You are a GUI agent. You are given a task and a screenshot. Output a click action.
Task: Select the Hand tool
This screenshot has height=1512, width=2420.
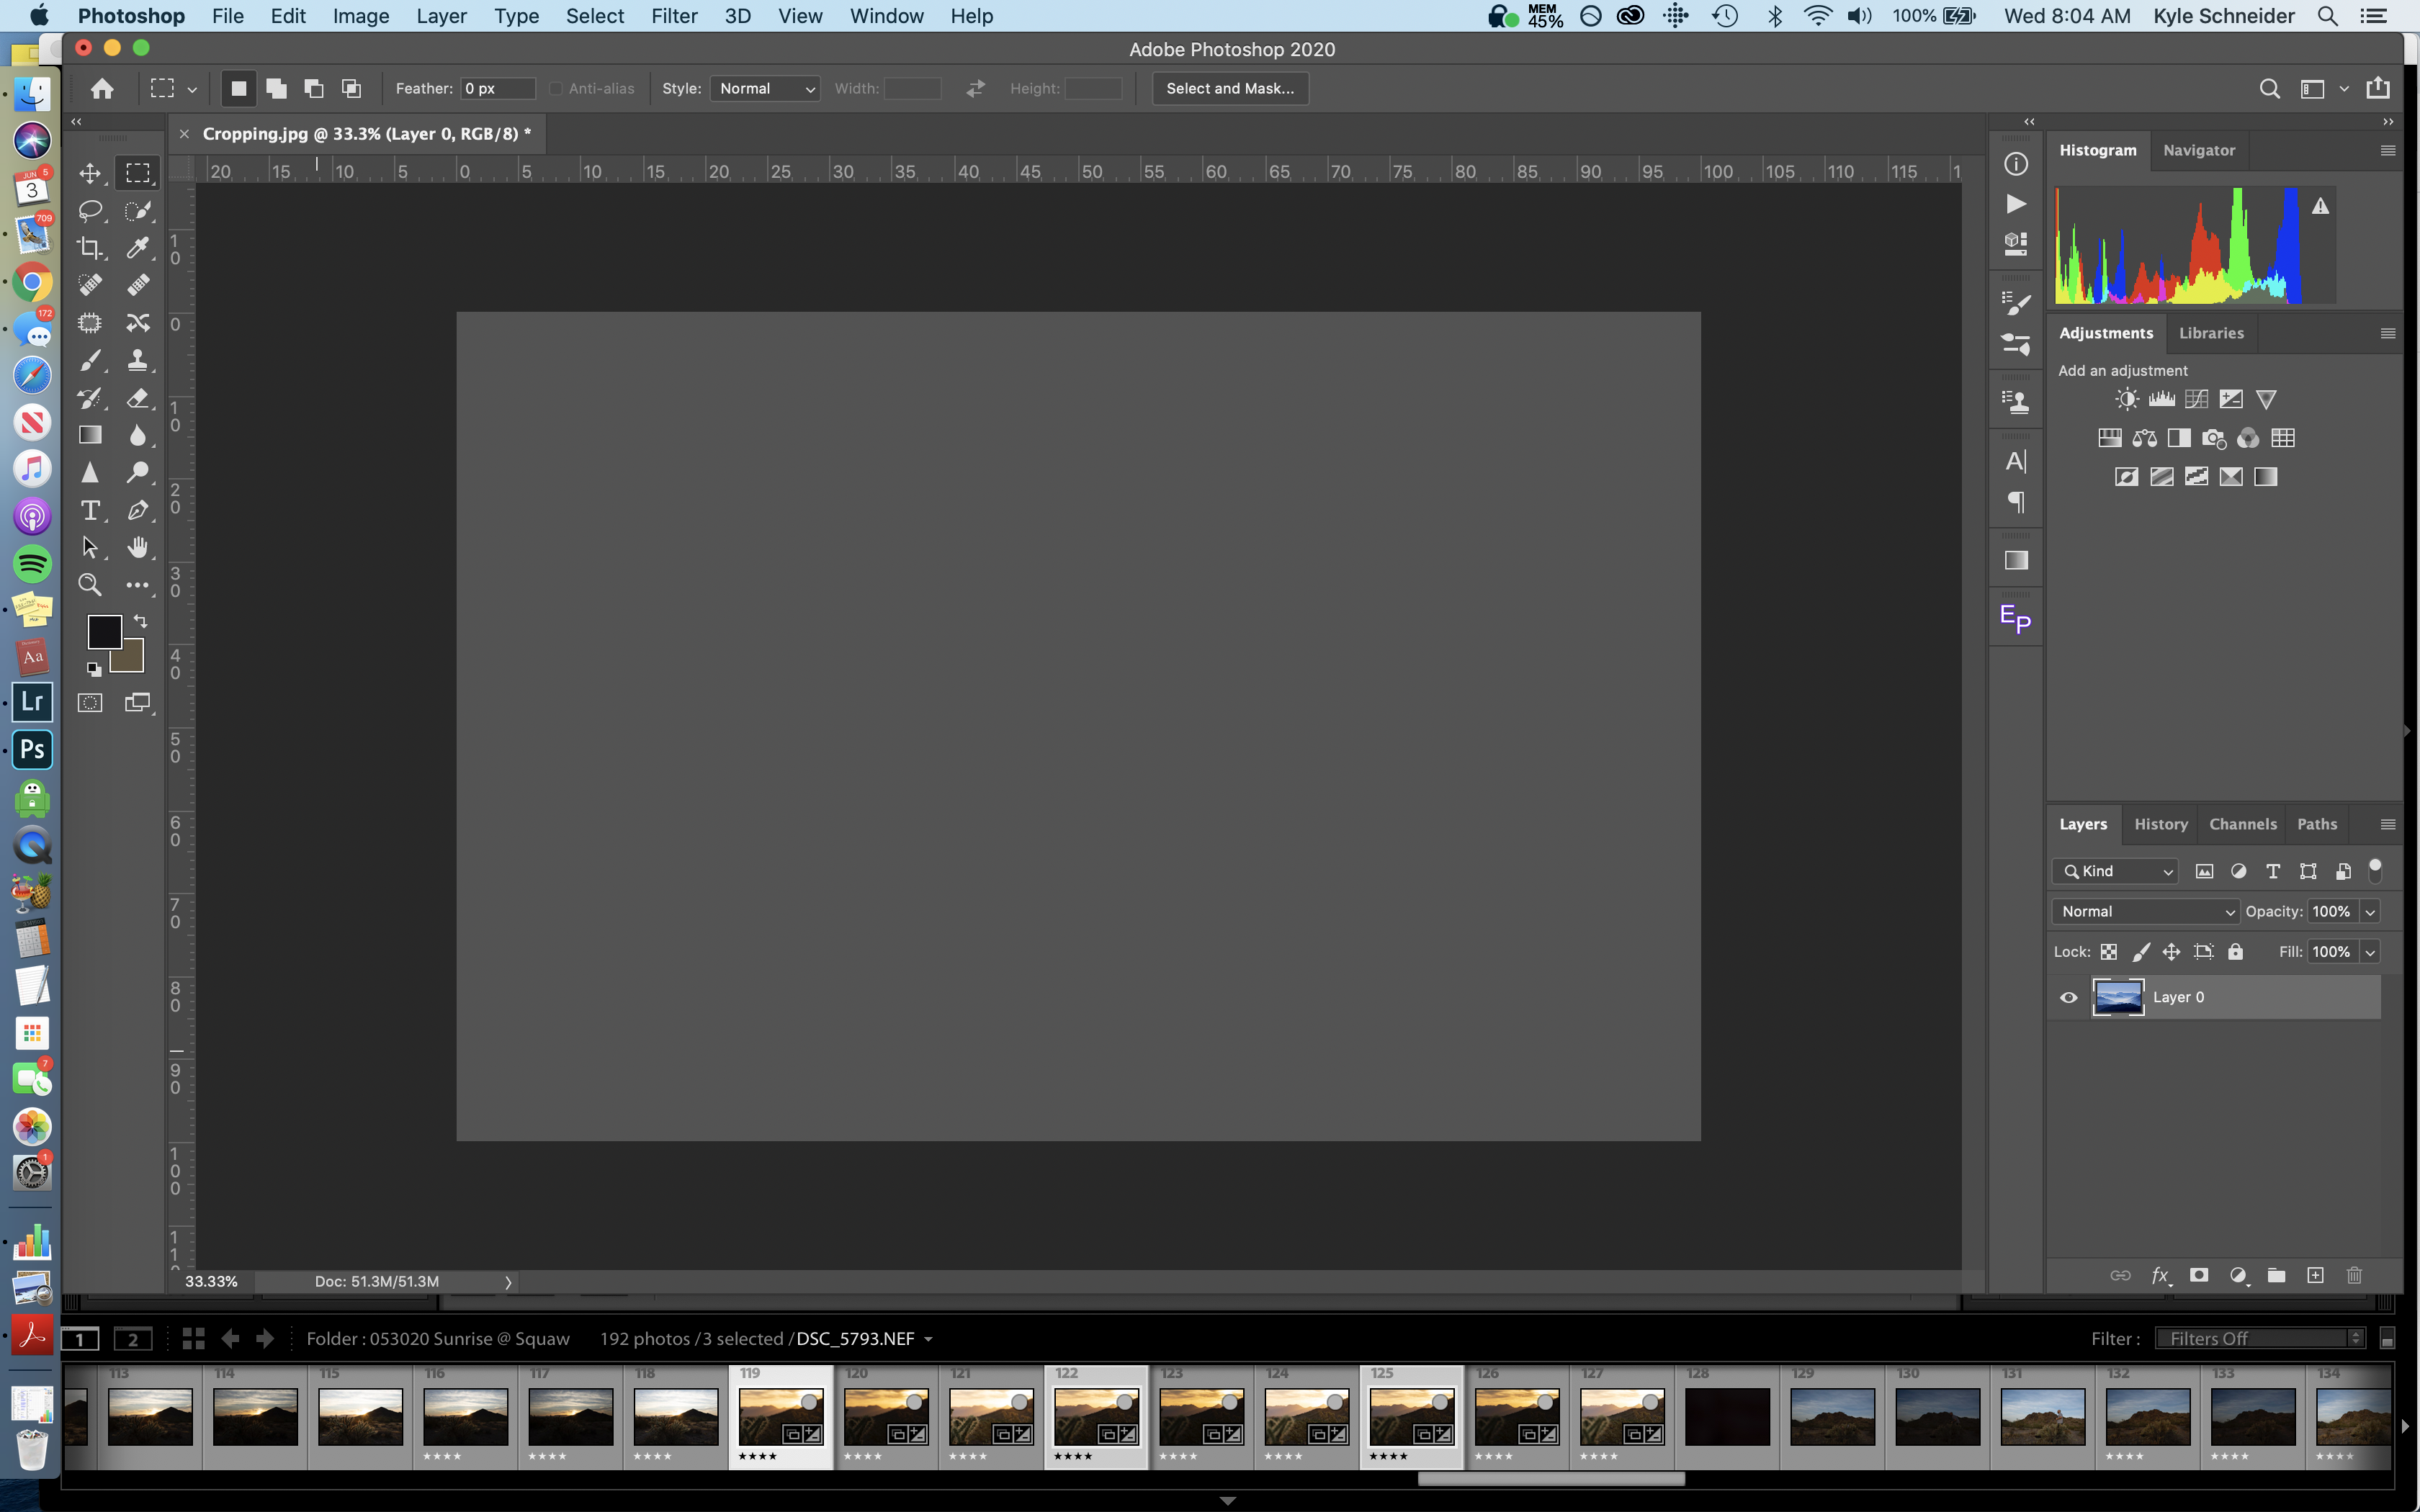tap(138, 547)
